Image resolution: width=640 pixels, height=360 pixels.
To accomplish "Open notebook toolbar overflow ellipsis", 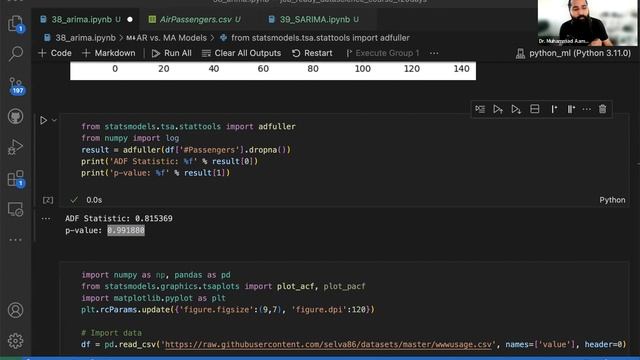I will [434, 53].
